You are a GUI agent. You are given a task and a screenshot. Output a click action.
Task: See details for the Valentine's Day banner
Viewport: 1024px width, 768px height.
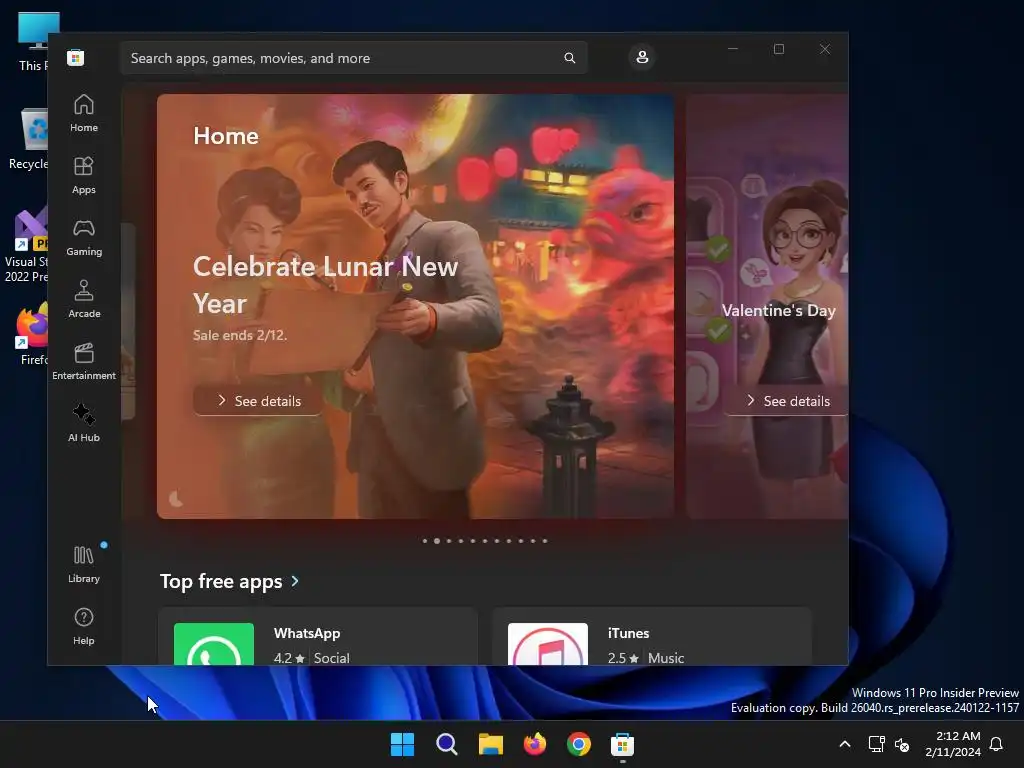pyautogui.click(x=787, y=401)
